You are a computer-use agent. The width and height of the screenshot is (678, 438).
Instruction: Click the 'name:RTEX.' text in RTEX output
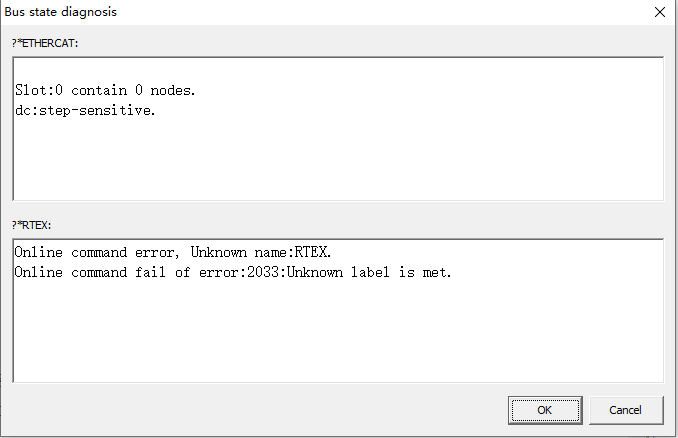click(x=293, y=252)
